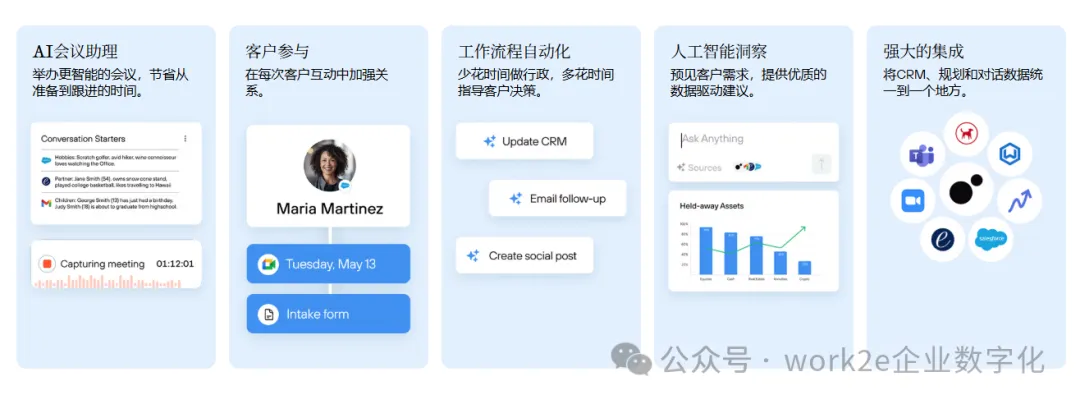The image size is (1080, 404).
Task: Select the Email follow-up action
Action: (x=557, y=198)
